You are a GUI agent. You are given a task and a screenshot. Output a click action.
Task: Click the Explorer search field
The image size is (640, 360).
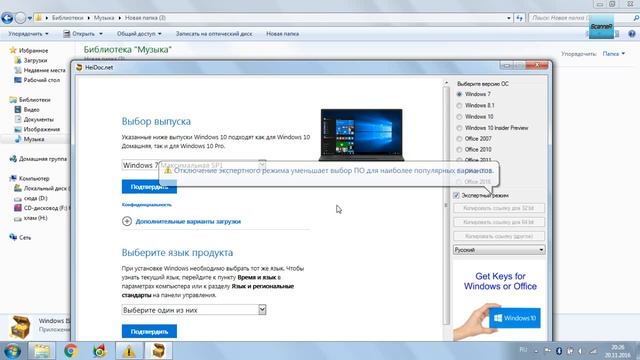click(581, 18)
